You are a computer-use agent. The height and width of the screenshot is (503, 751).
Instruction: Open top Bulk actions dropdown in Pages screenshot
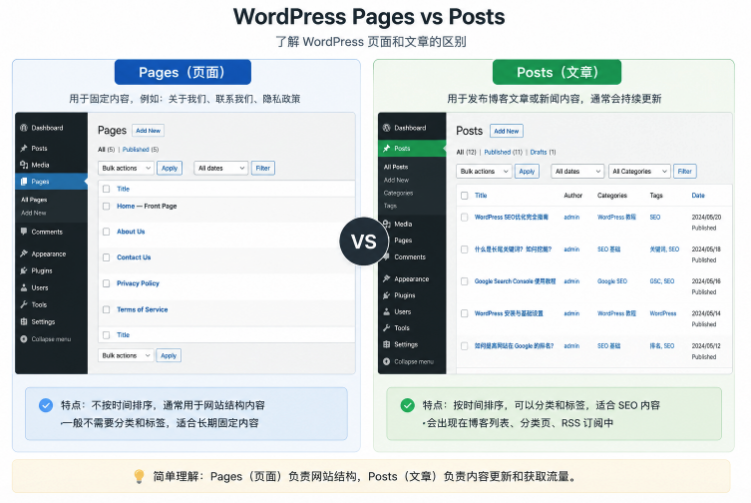tap(126, 168)
